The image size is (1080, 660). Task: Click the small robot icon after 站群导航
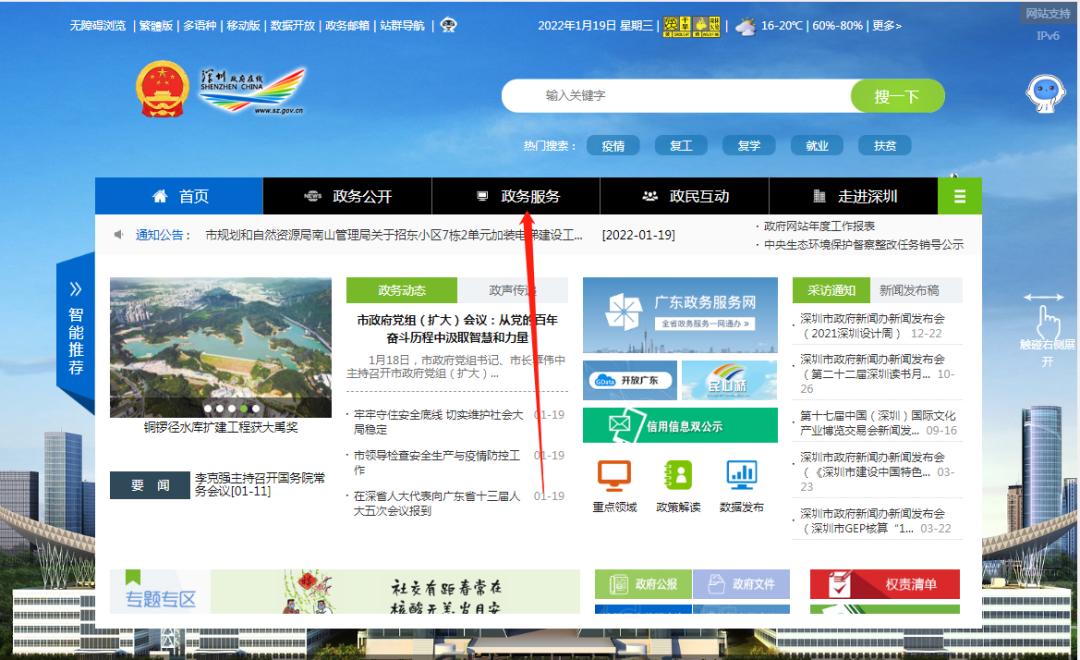tap(449, 26)
